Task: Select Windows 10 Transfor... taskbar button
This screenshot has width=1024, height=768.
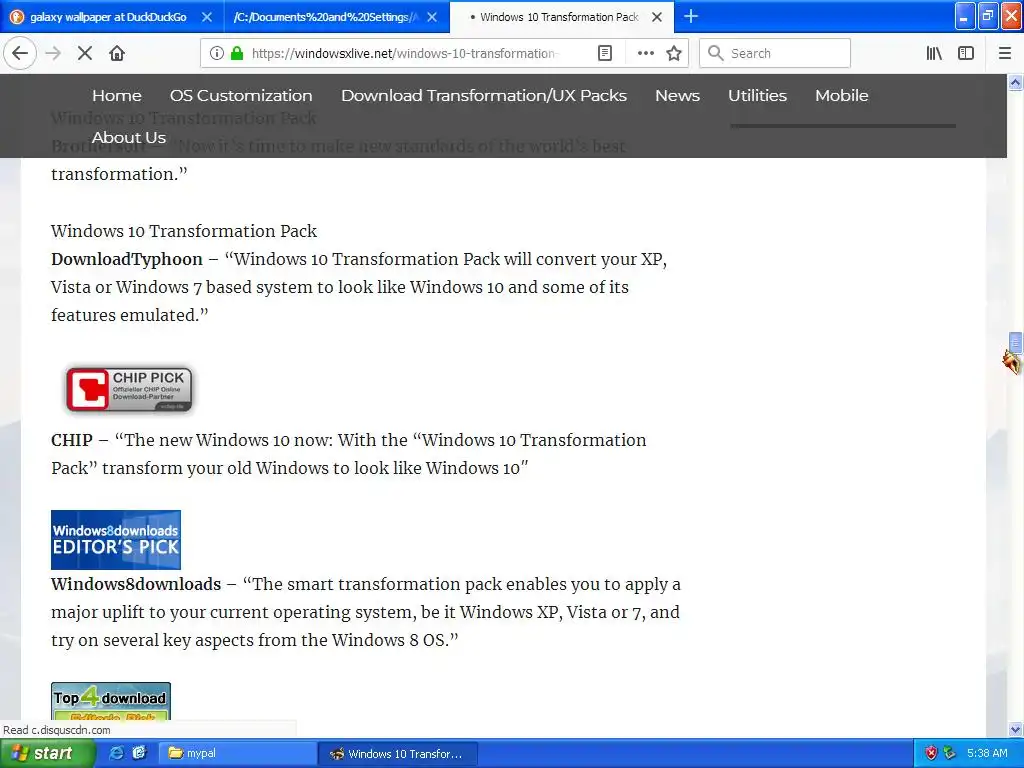Action: [398, 754]
